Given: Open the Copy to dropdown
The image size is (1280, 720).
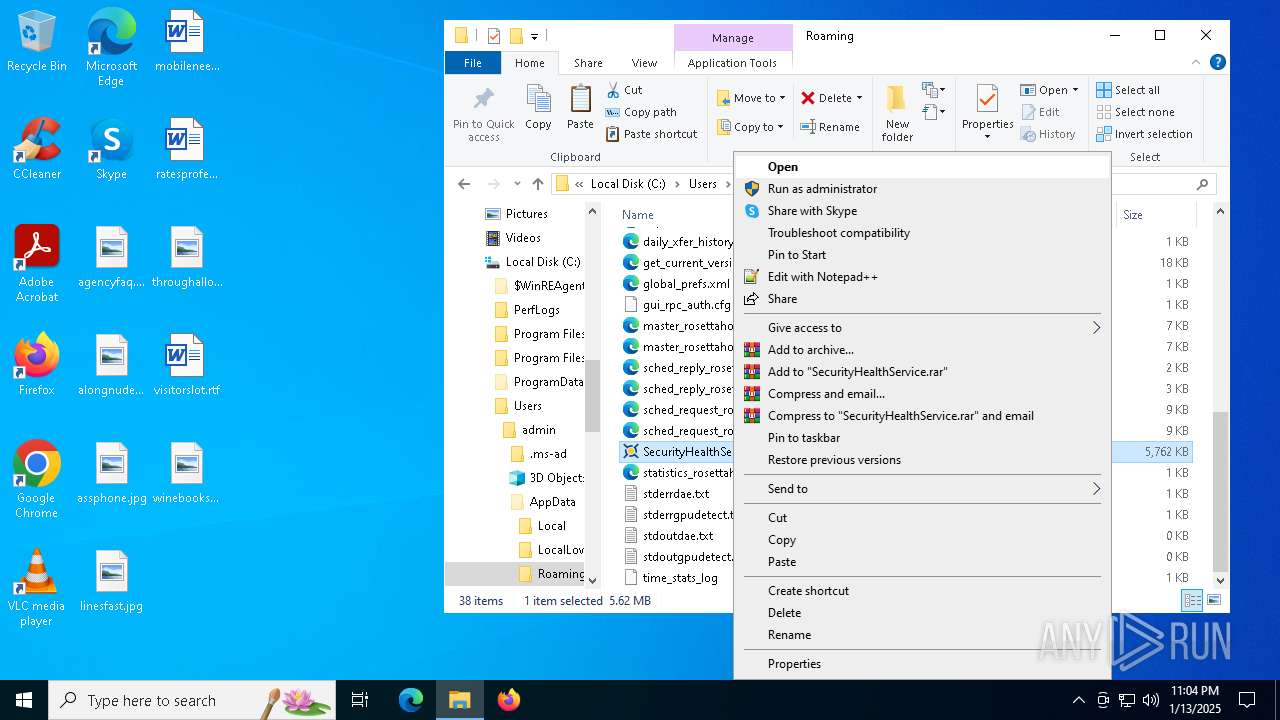Looking at the screenshot, I should pyautogui.click(x=780, y=127).
